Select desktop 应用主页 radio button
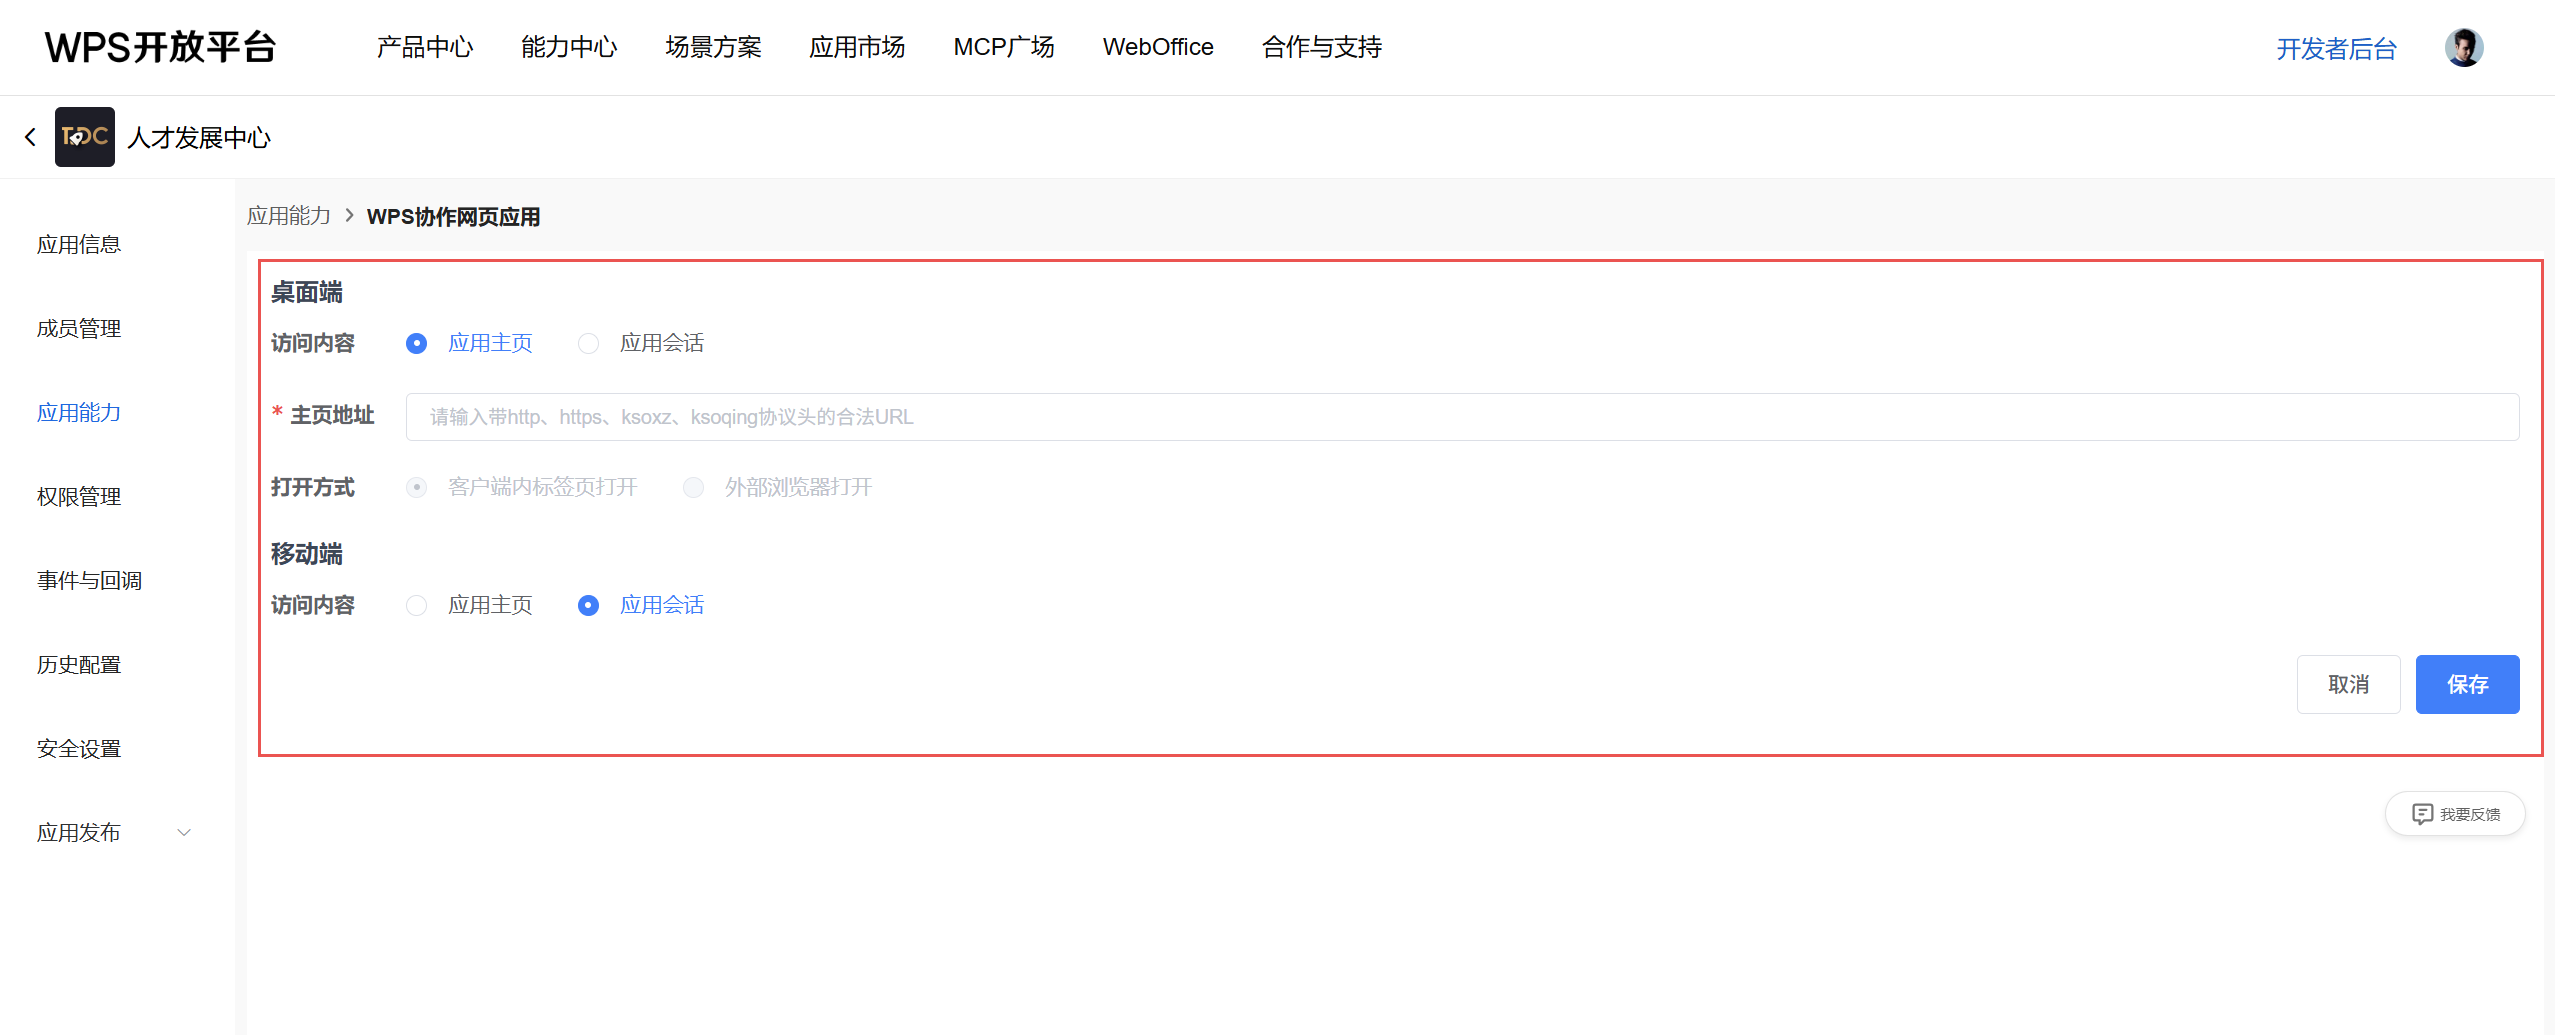 417,344
